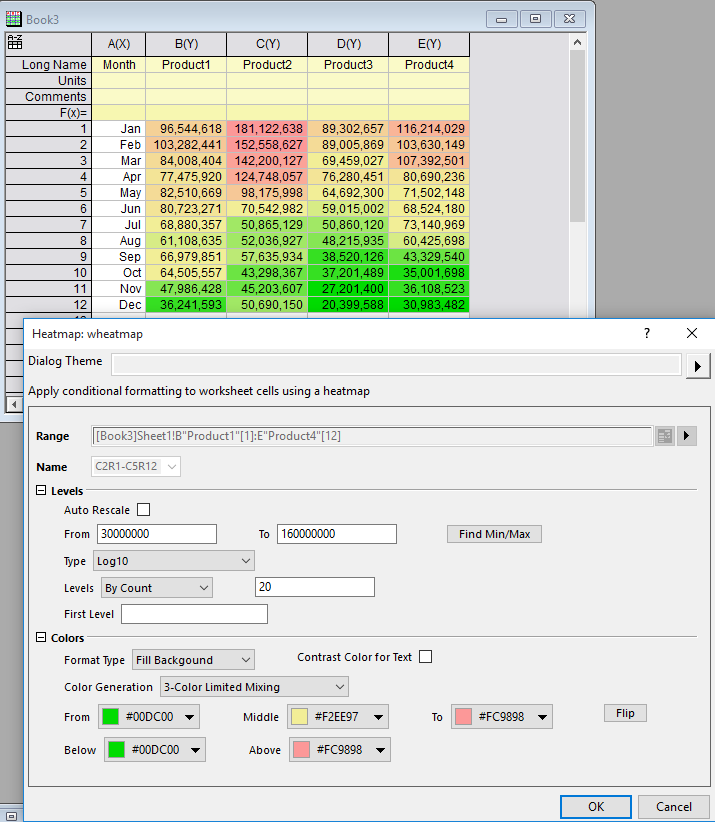Viewport: 715px width, 822px height.
Task: Enable Contrast Color for Text checkbox
Action: coord(426,657)
